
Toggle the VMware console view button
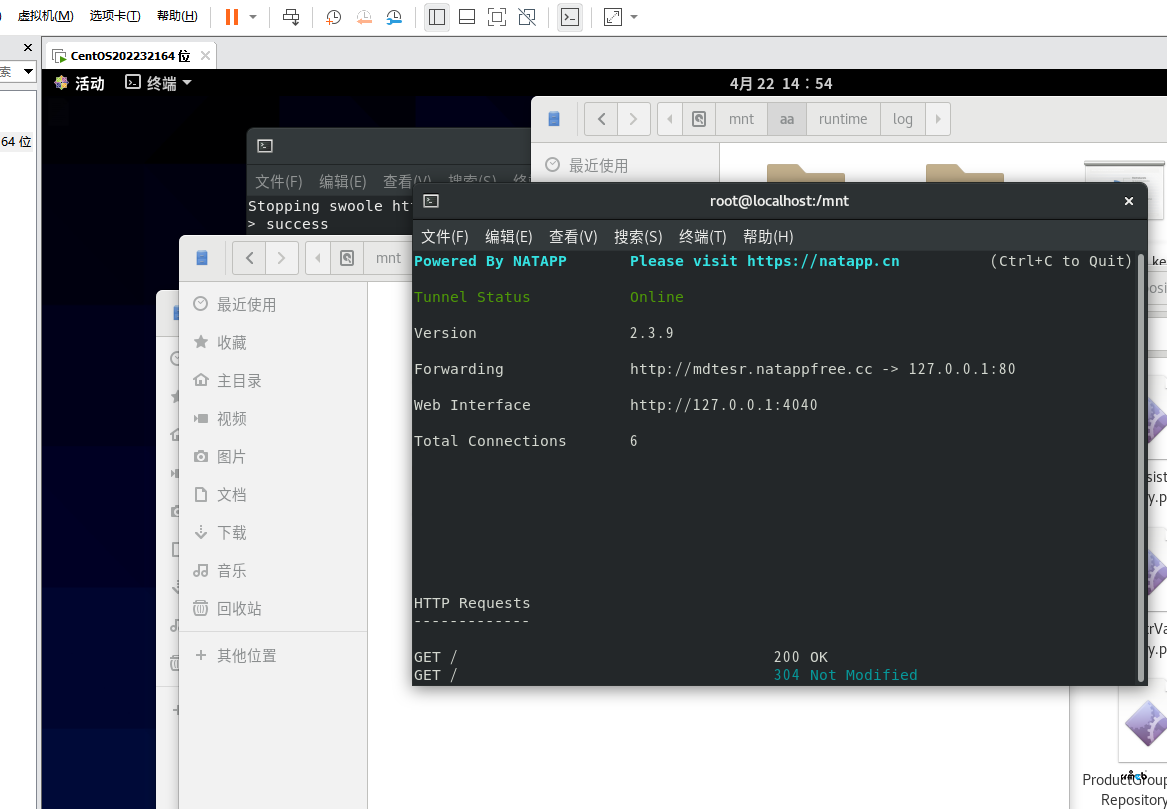pos(570,16)
